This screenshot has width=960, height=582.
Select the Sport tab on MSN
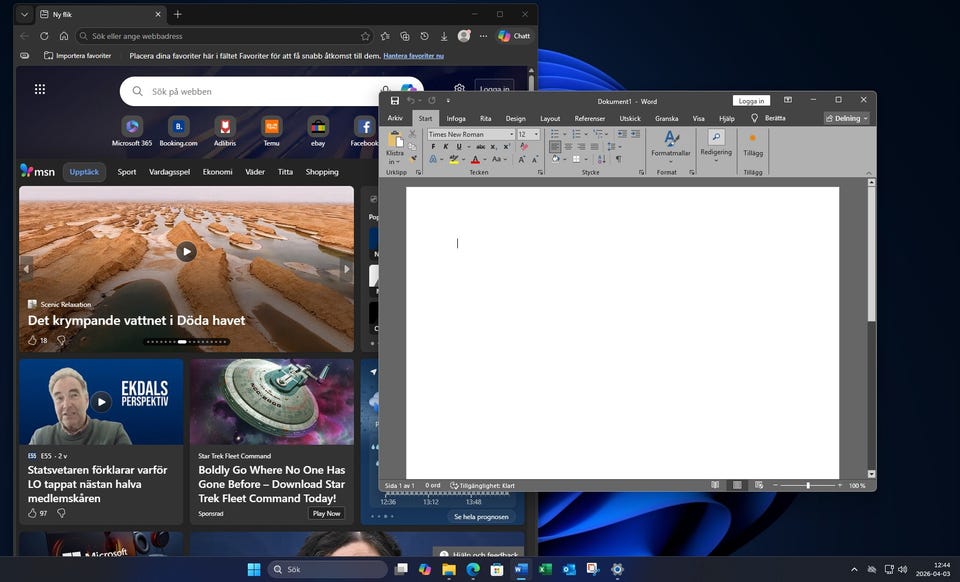pyautogui.click(x=127, y=172)
